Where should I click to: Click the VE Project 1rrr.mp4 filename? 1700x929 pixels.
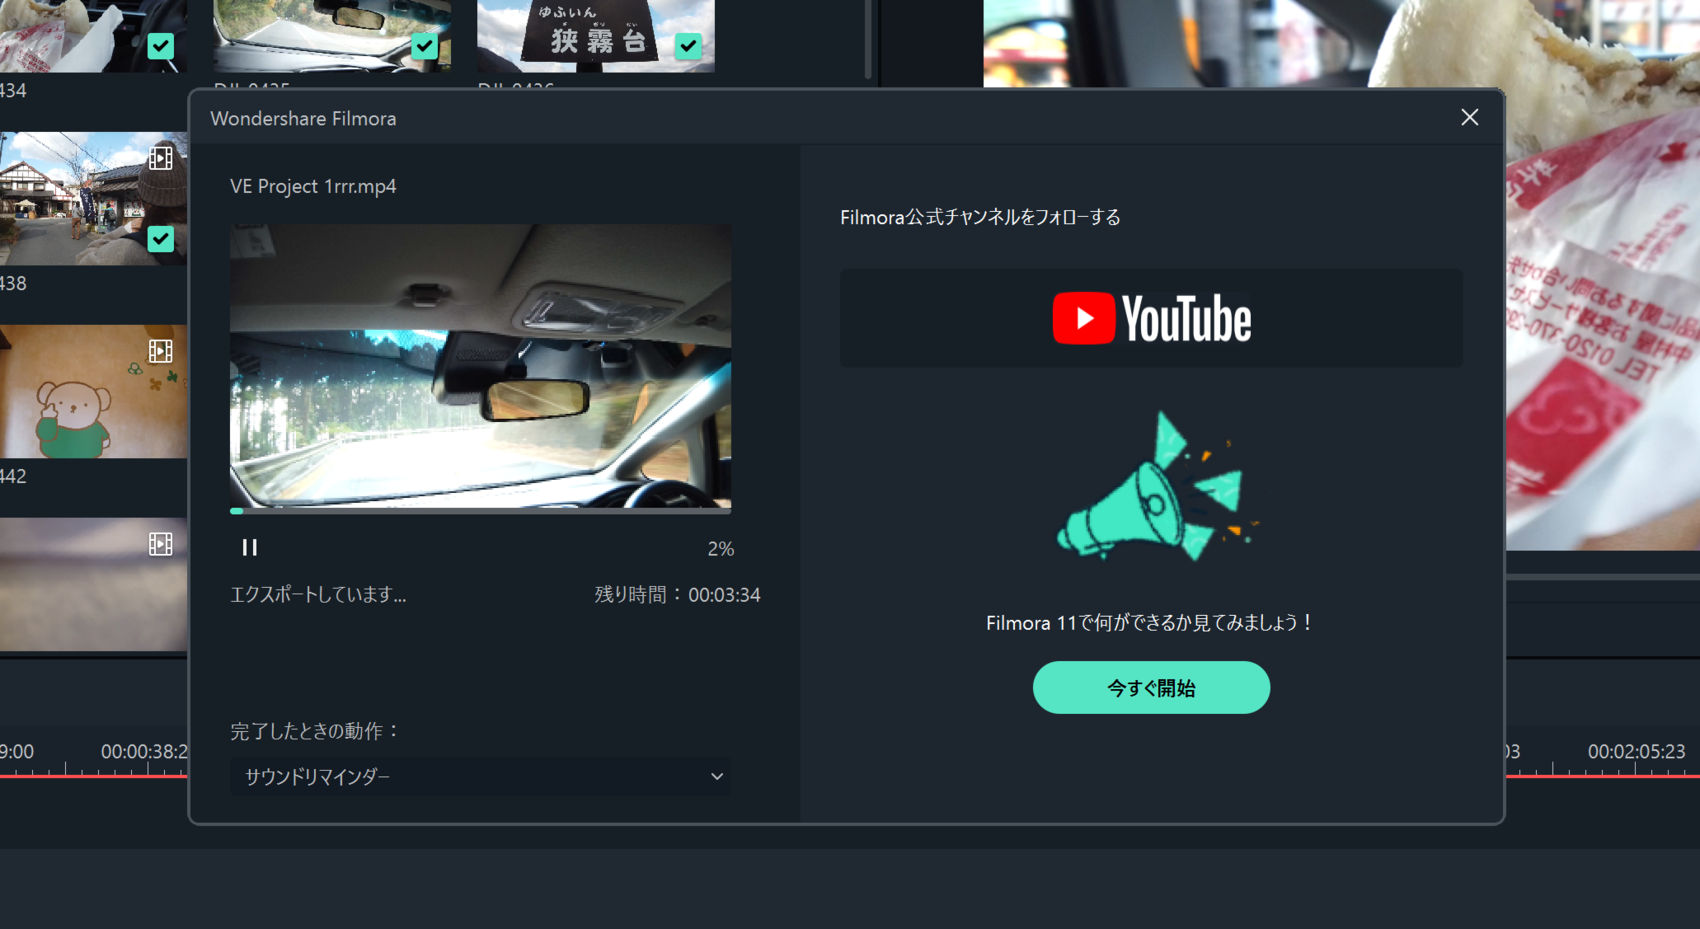click(313, 186)
